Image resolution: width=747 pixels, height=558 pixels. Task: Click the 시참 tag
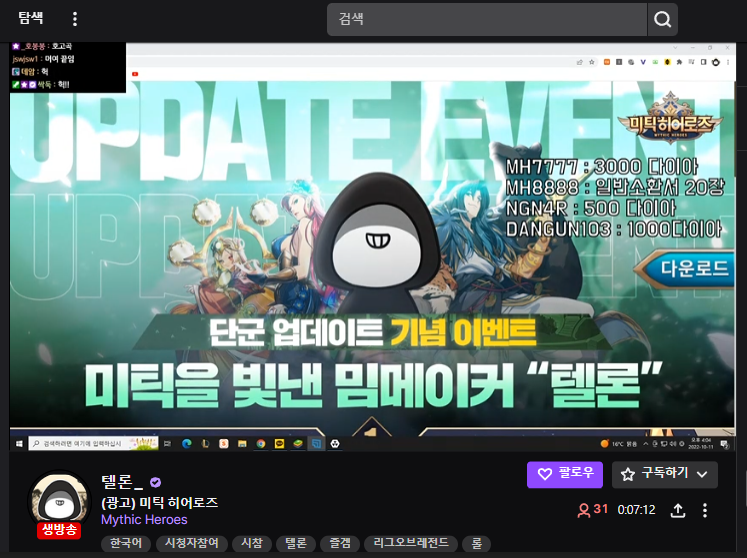click(x=248, y=544)
